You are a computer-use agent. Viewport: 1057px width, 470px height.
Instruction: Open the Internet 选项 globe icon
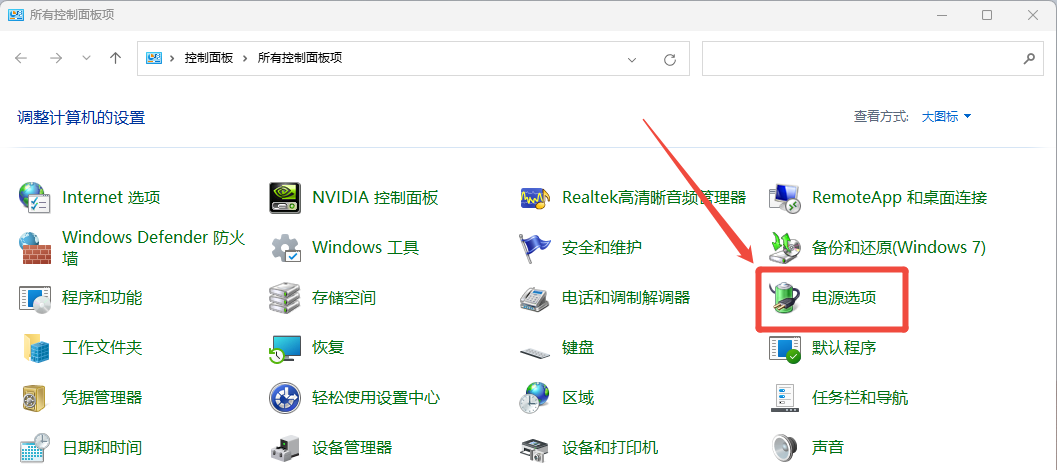pos(34,198)
